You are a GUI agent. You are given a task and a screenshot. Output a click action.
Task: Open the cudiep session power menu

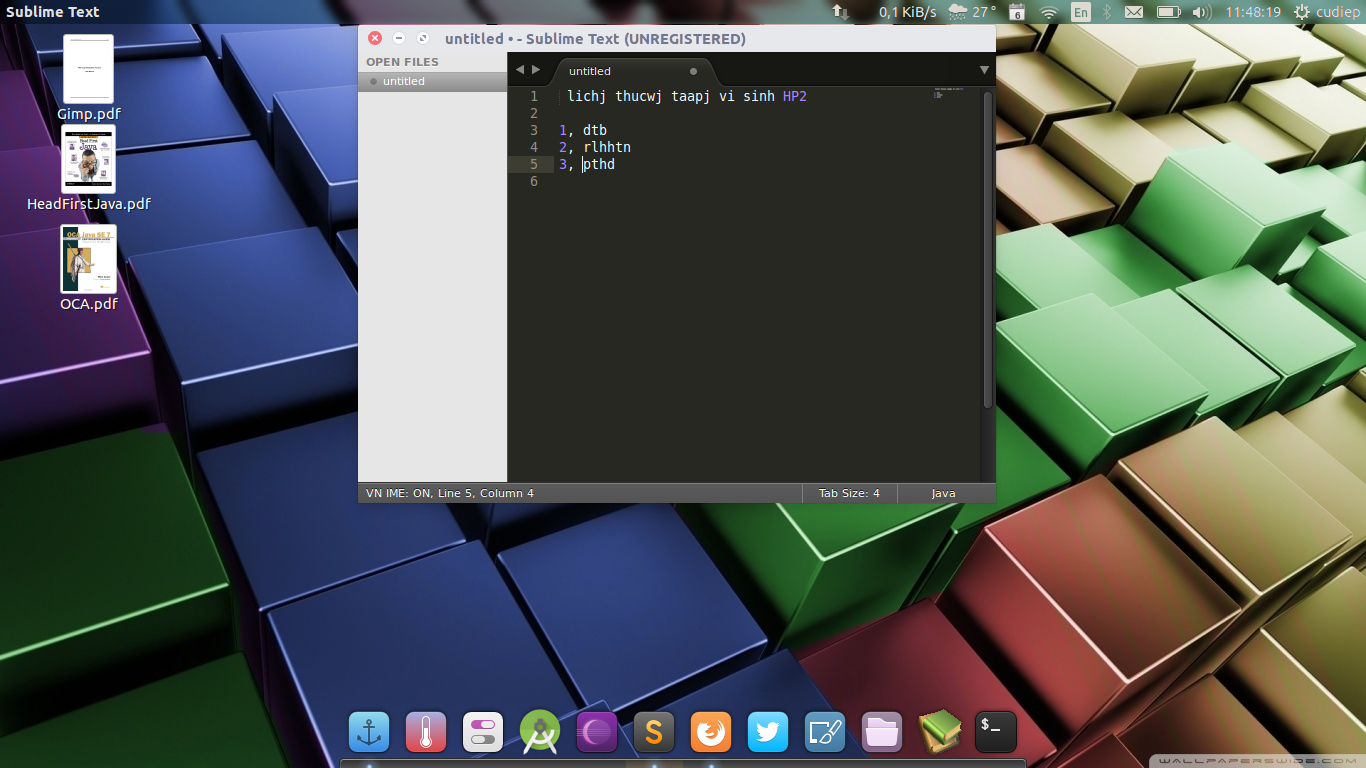(1326, 12)
